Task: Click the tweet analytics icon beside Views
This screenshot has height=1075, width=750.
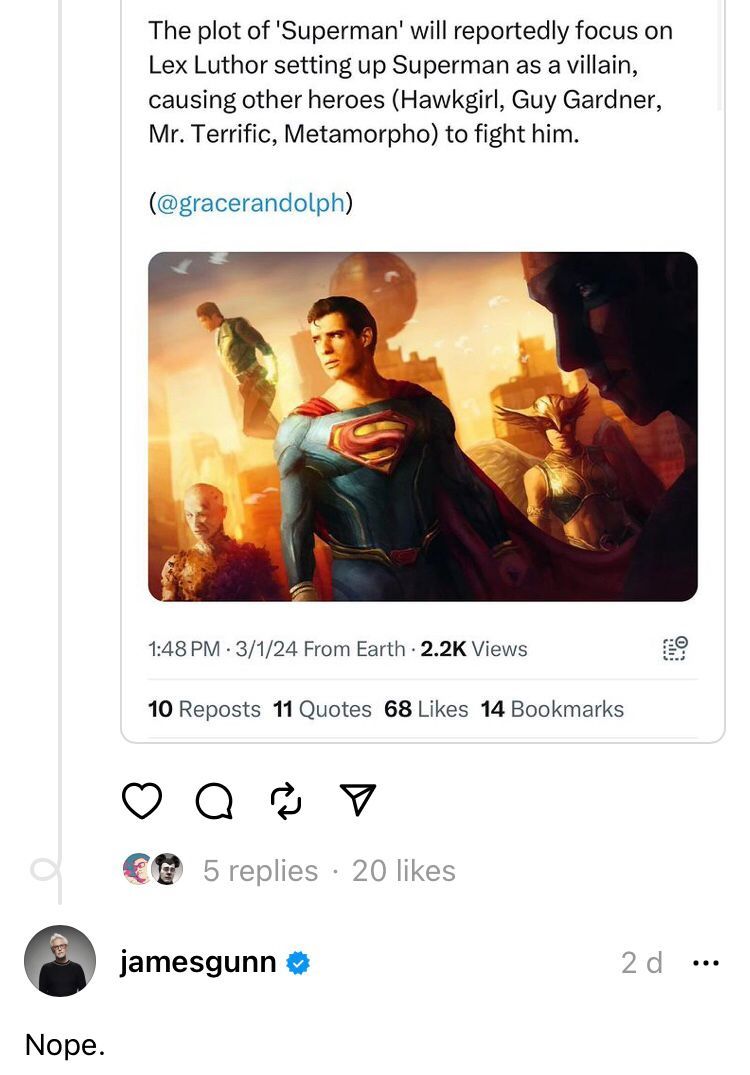Action: coord(675,648)
